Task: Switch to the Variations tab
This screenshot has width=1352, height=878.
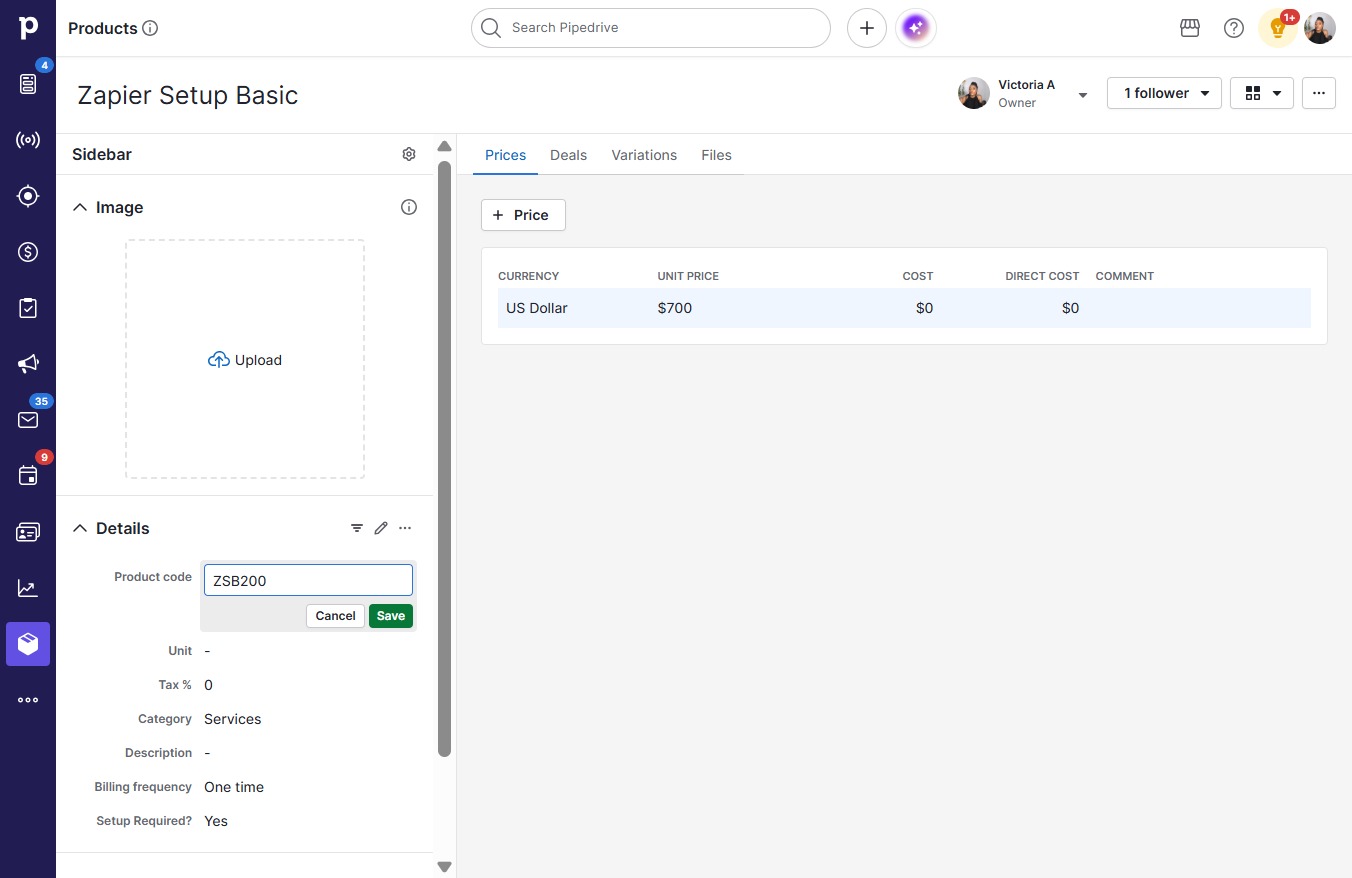Action: click(644, 155)
